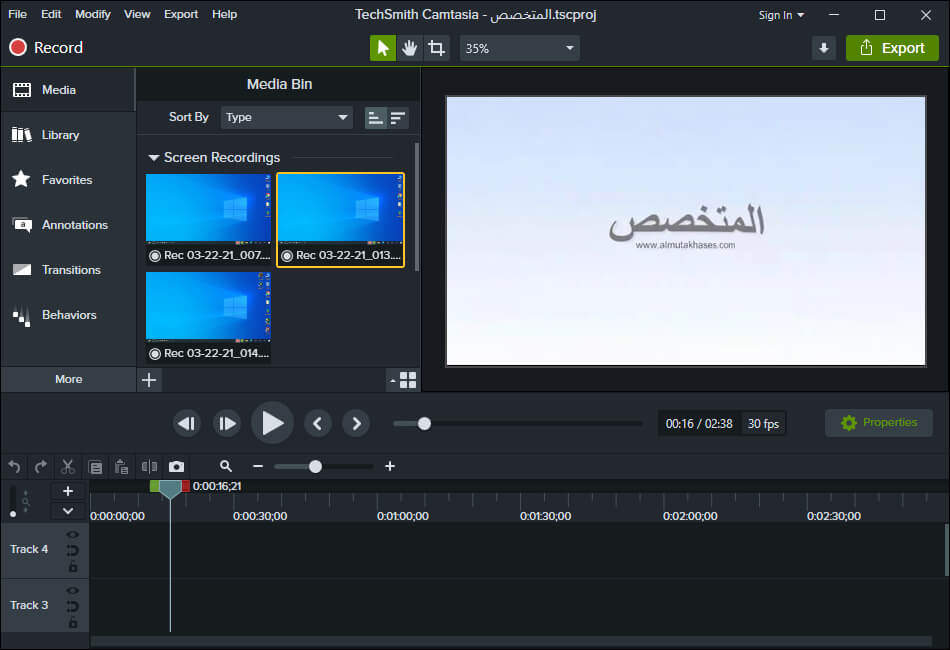Step forward to next frame
Viewport: 950px width, 650px height.
click(227, 423)
